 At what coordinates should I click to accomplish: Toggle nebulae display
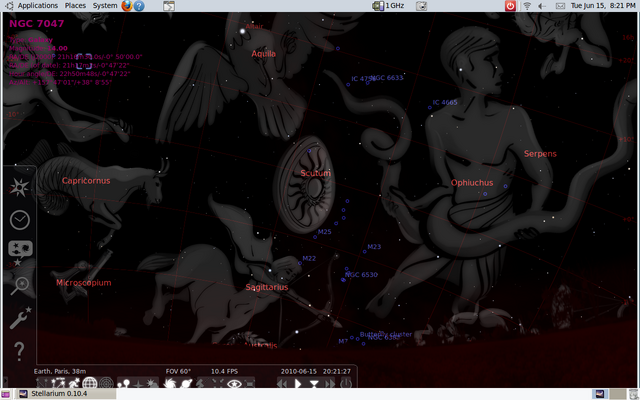[x=170, y=383]
